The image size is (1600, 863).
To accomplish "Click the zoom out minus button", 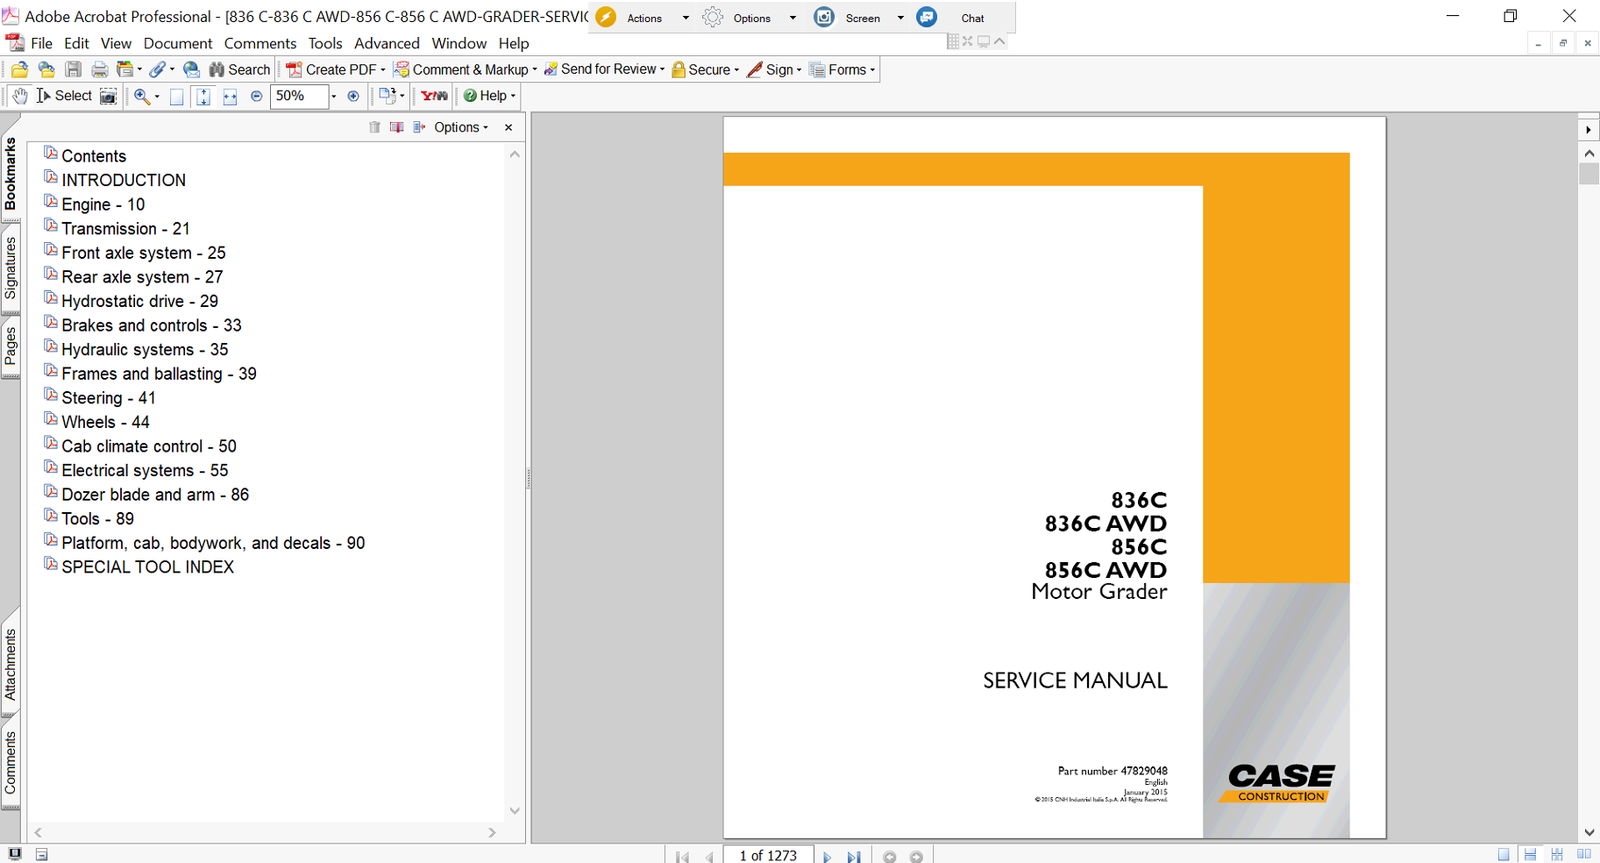I will coord(256,96).
